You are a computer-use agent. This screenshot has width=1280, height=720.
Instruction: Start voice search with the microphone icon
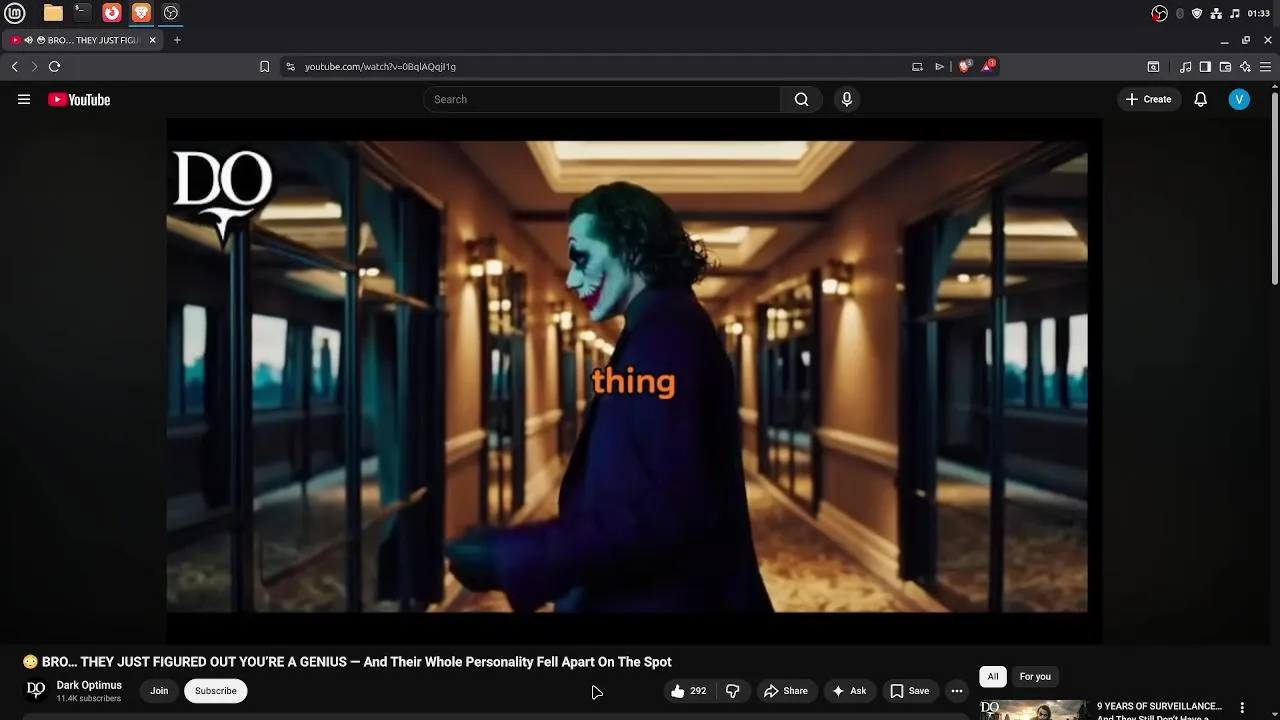pos(847,99)
